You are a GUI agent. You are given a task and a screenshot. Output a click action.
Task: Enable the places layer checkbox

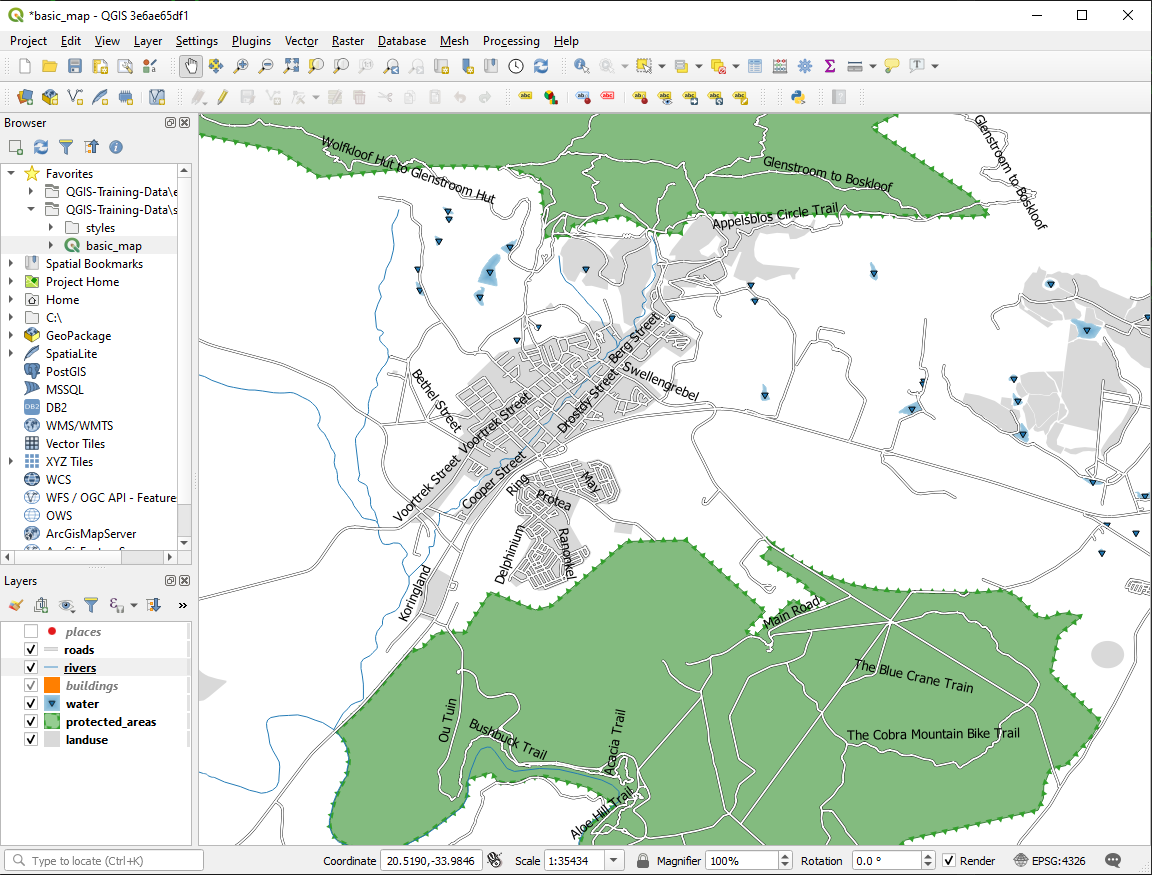(x=31, y=632)
